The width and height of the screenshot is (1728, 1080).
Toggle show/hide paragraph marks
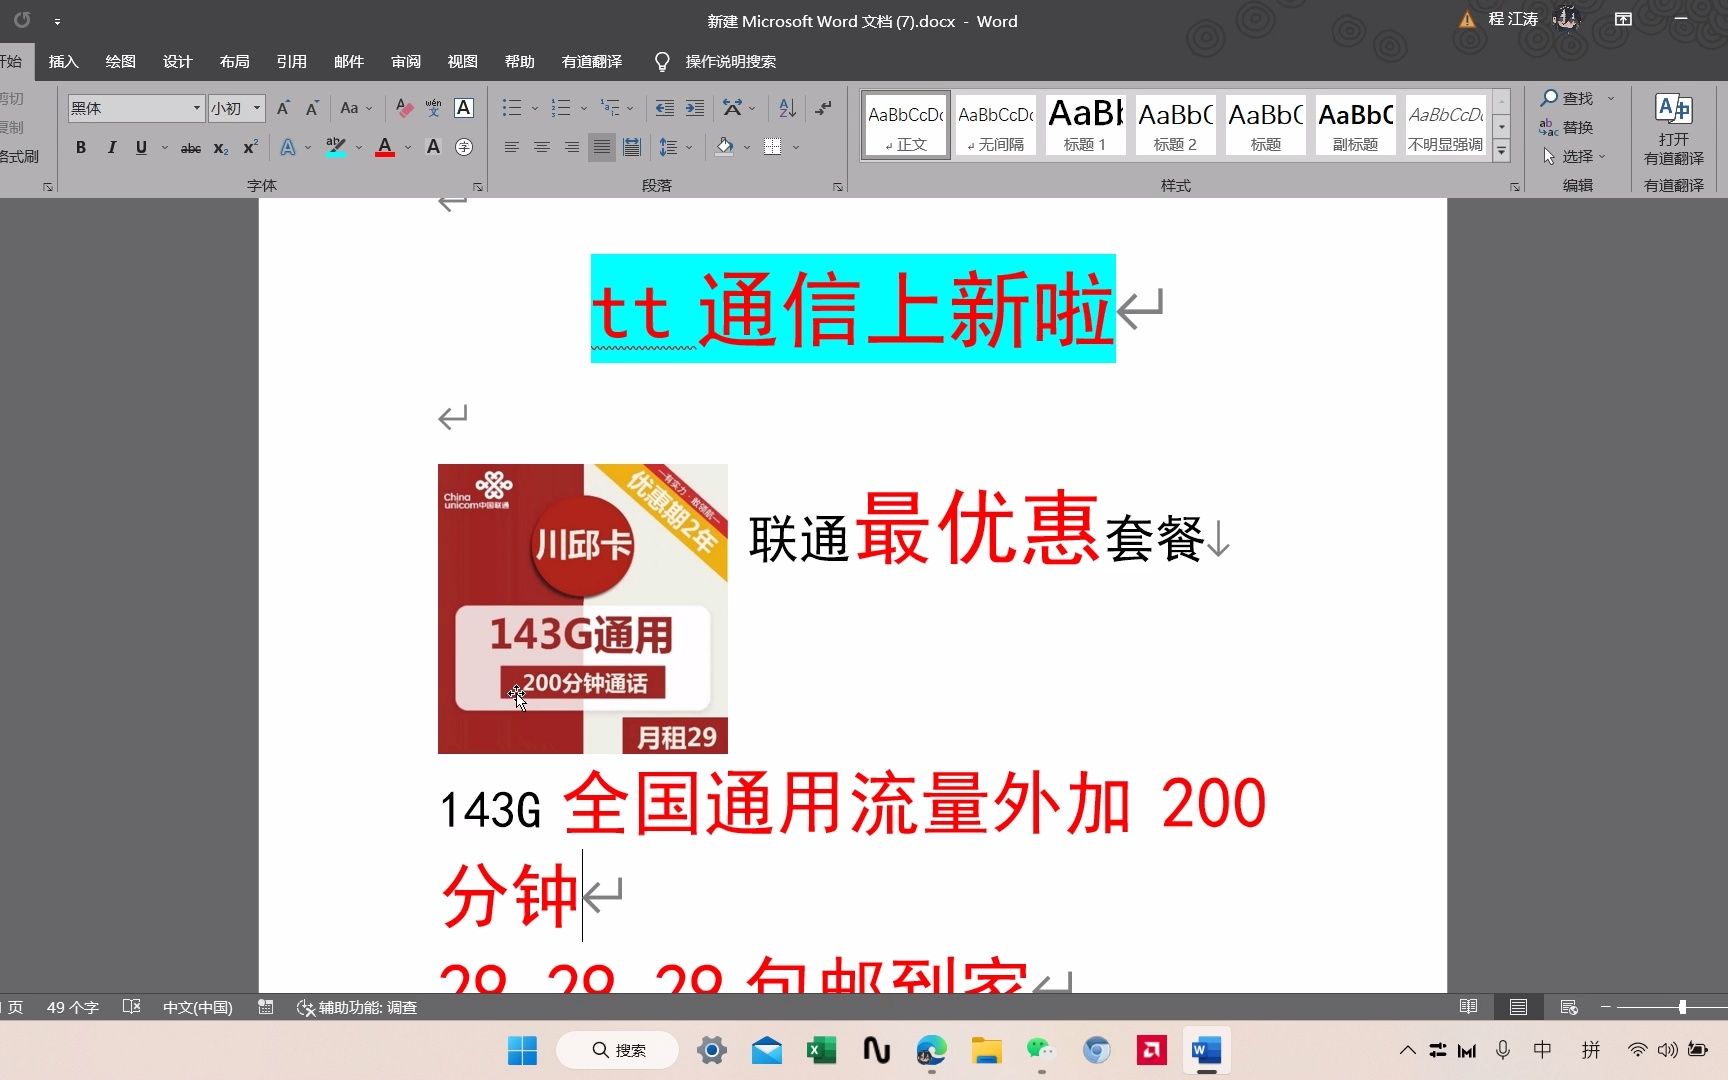[823, 108]
